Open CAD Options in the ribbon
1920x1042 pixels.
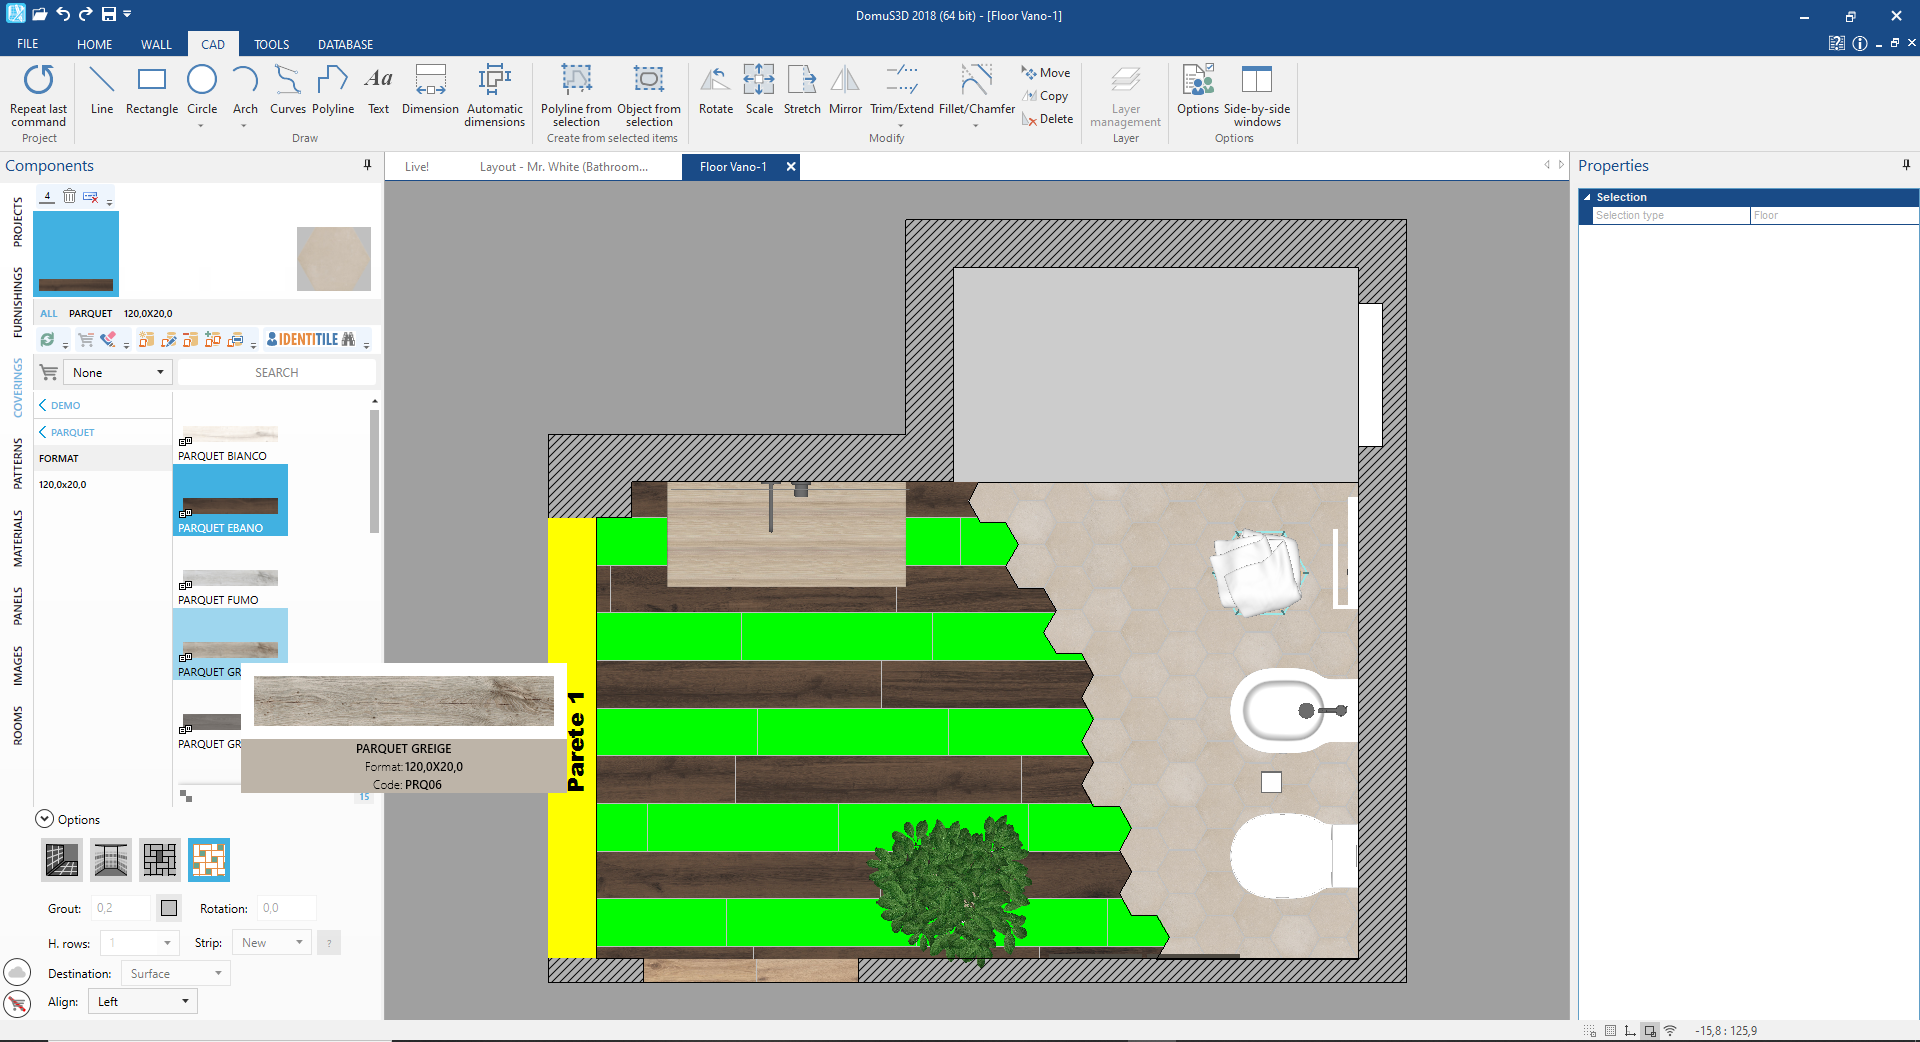coord(1197,90)
